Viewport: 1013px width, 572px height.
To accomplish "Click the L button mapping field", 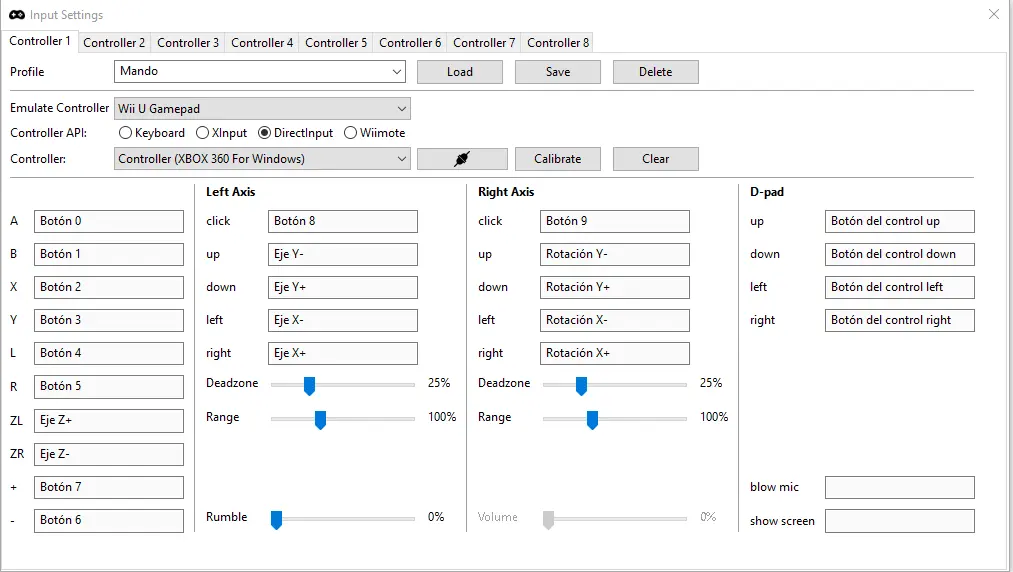I will tap(109, 353).
